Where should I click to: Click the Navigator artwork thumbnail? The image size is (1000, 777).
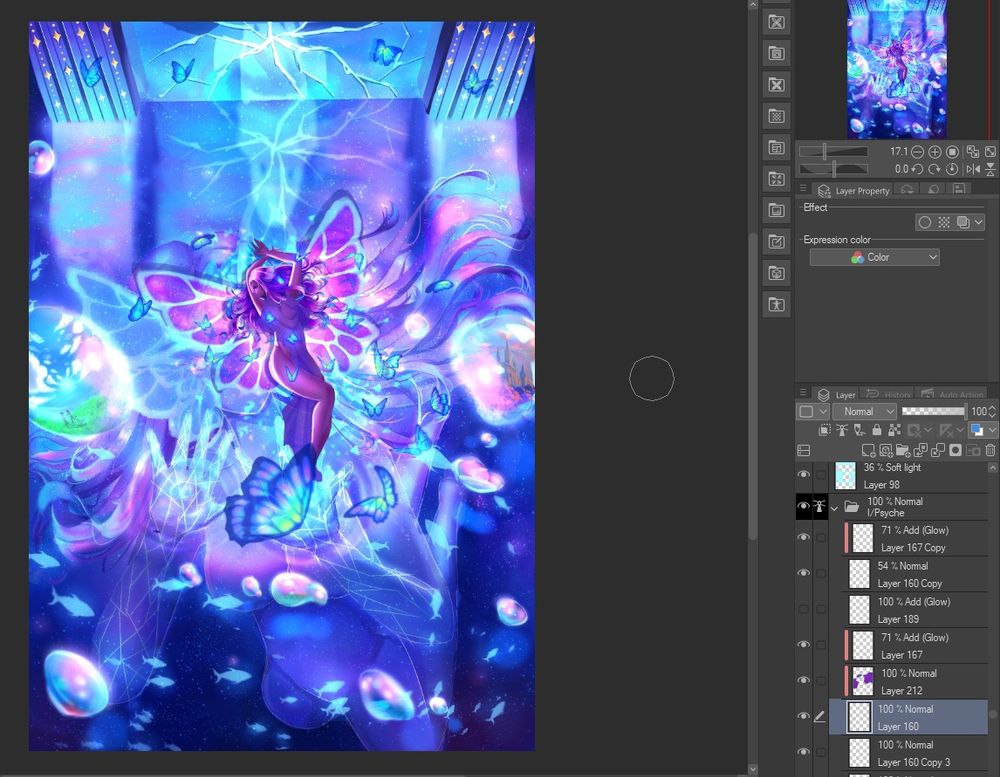(x=897, y=69)
